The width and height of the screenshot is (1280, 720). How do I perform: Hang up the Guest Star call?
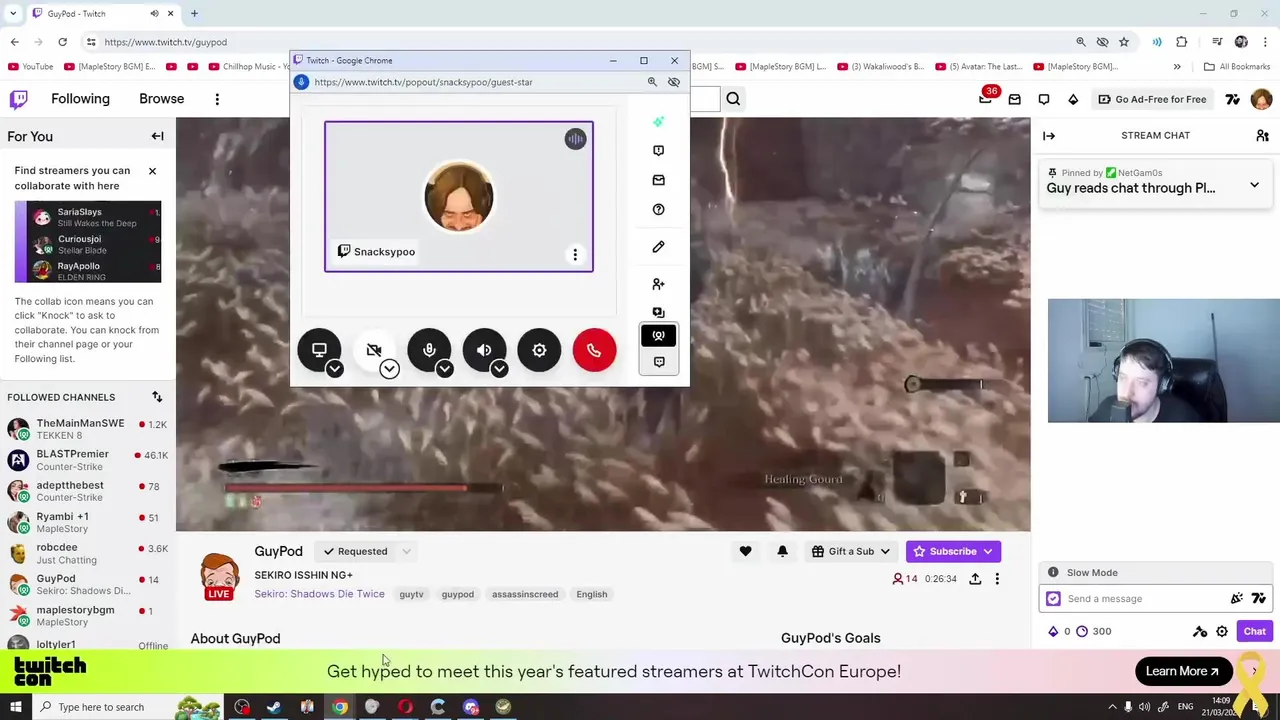coord(594,350)
